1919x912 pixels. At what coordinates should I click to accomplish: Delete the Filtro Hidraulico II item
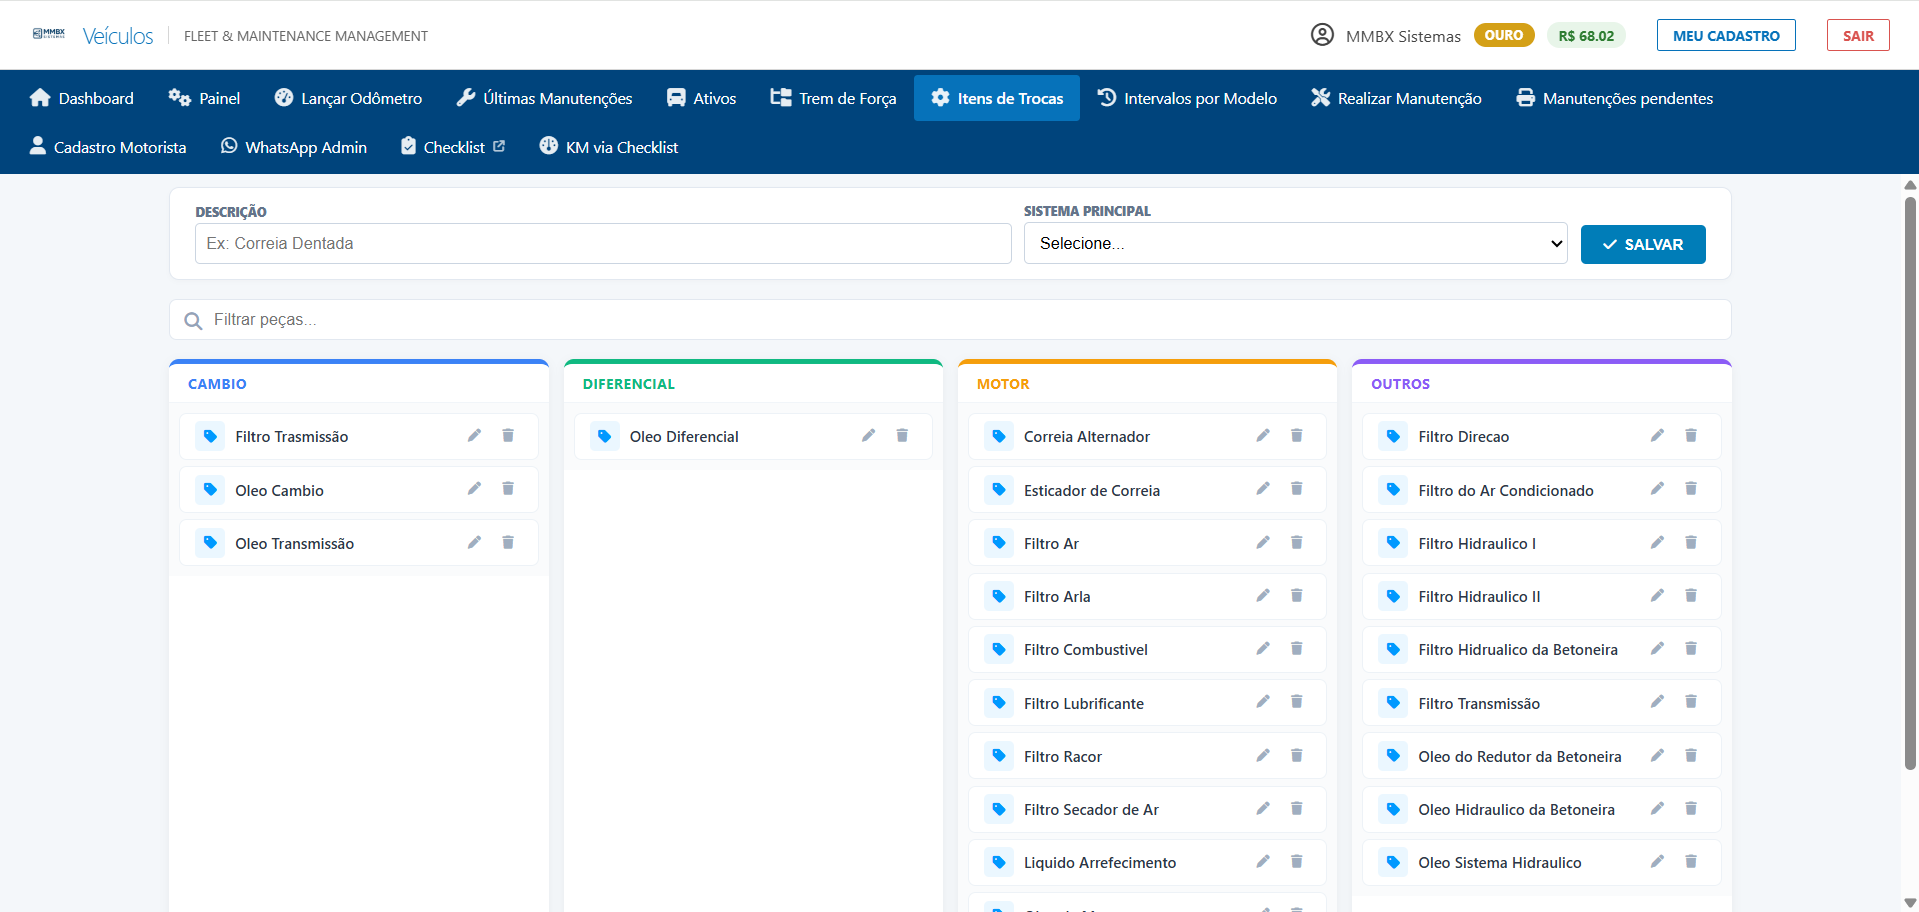coord(1691,595)
